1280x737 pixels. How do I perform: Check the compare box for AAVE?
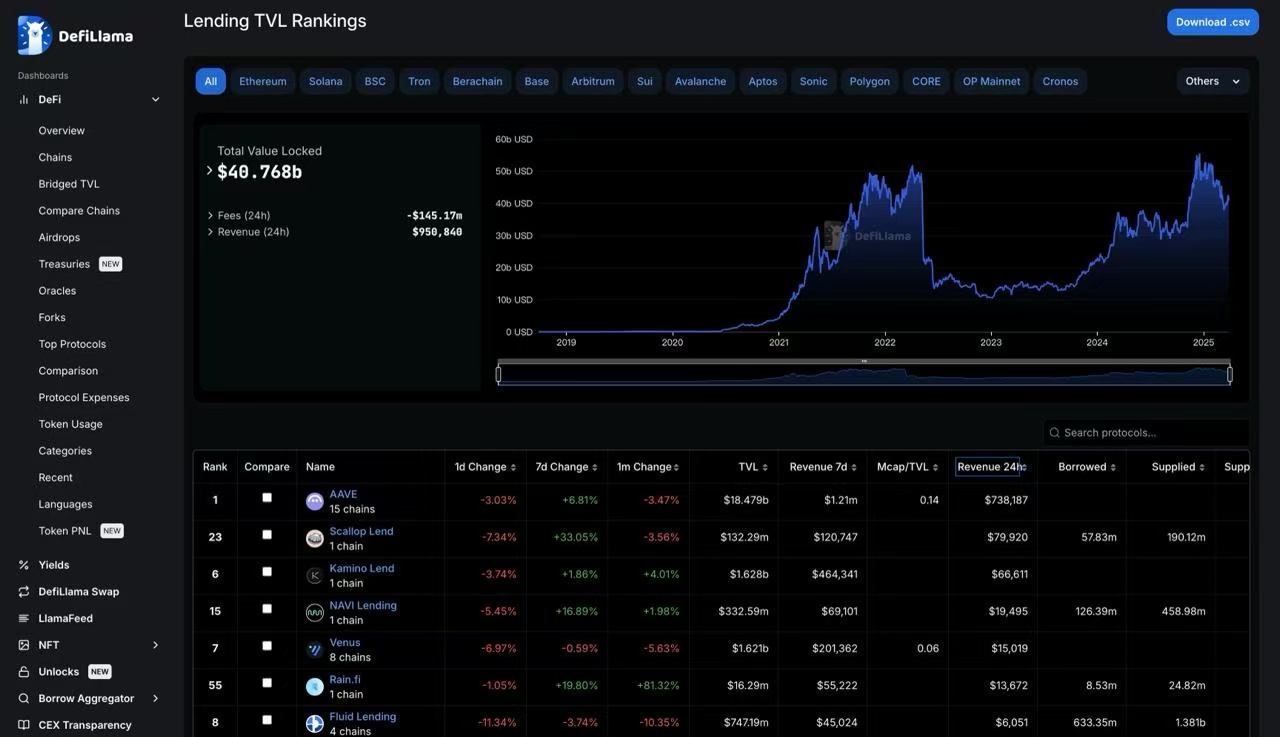pos(267,497)
